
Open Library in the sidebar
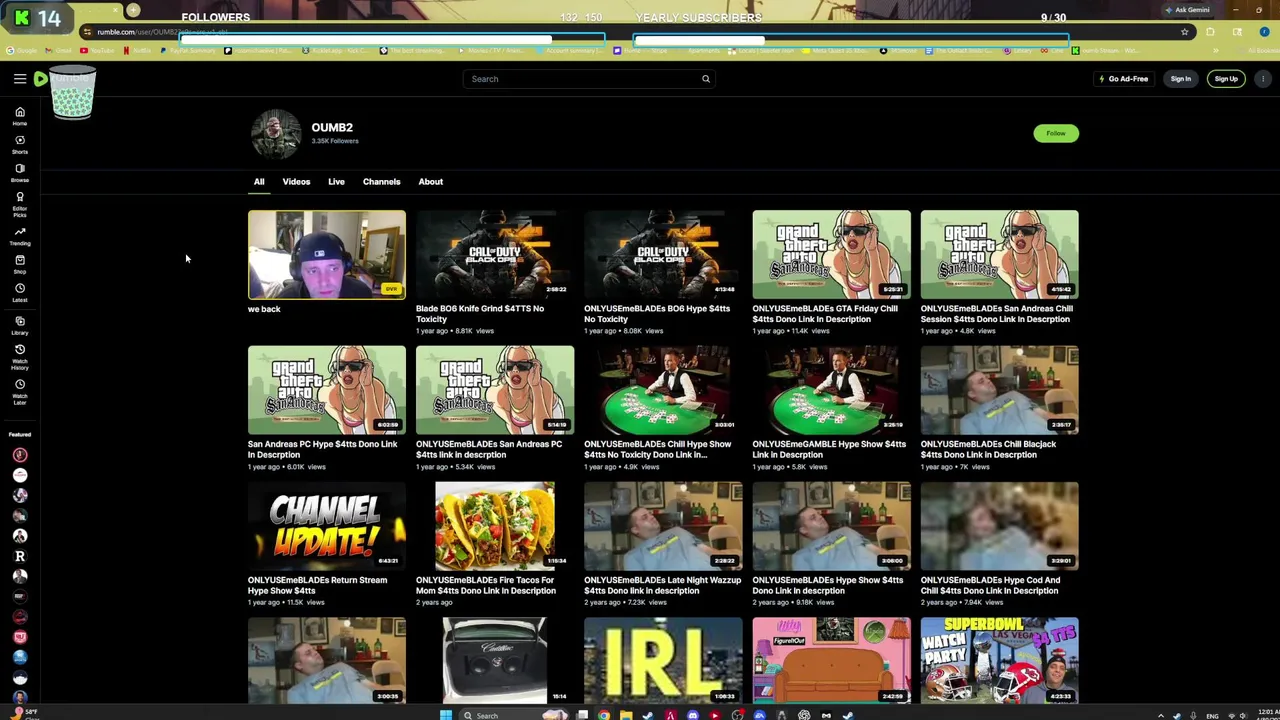(19, 325)
